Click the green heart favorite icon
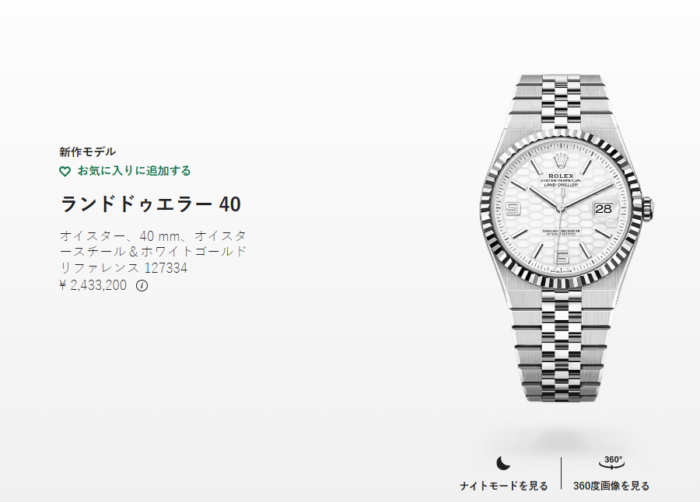Image resolution: width=700 pixels, height=502 pixels. point(65,172)
